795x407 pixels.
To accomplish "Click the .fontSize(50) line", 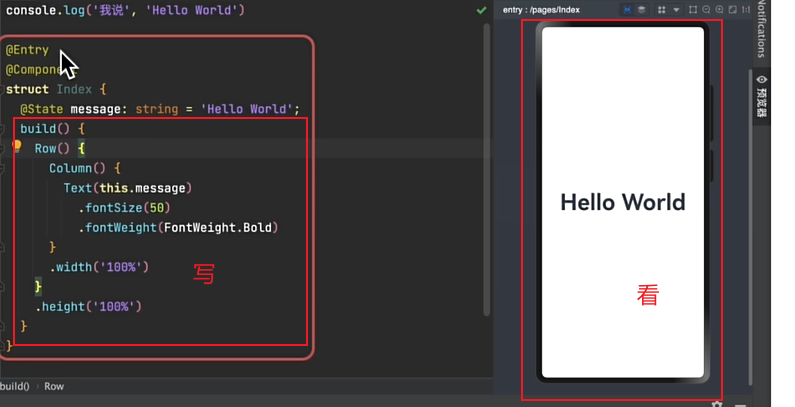I will click(124, 208).
